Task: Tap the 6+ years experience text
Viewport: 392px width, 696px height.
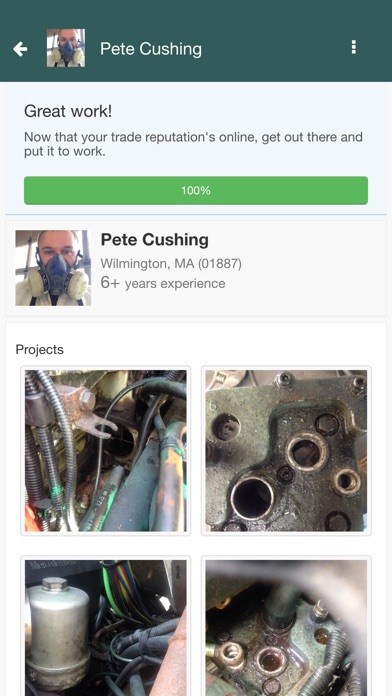Action: (163, 283)
